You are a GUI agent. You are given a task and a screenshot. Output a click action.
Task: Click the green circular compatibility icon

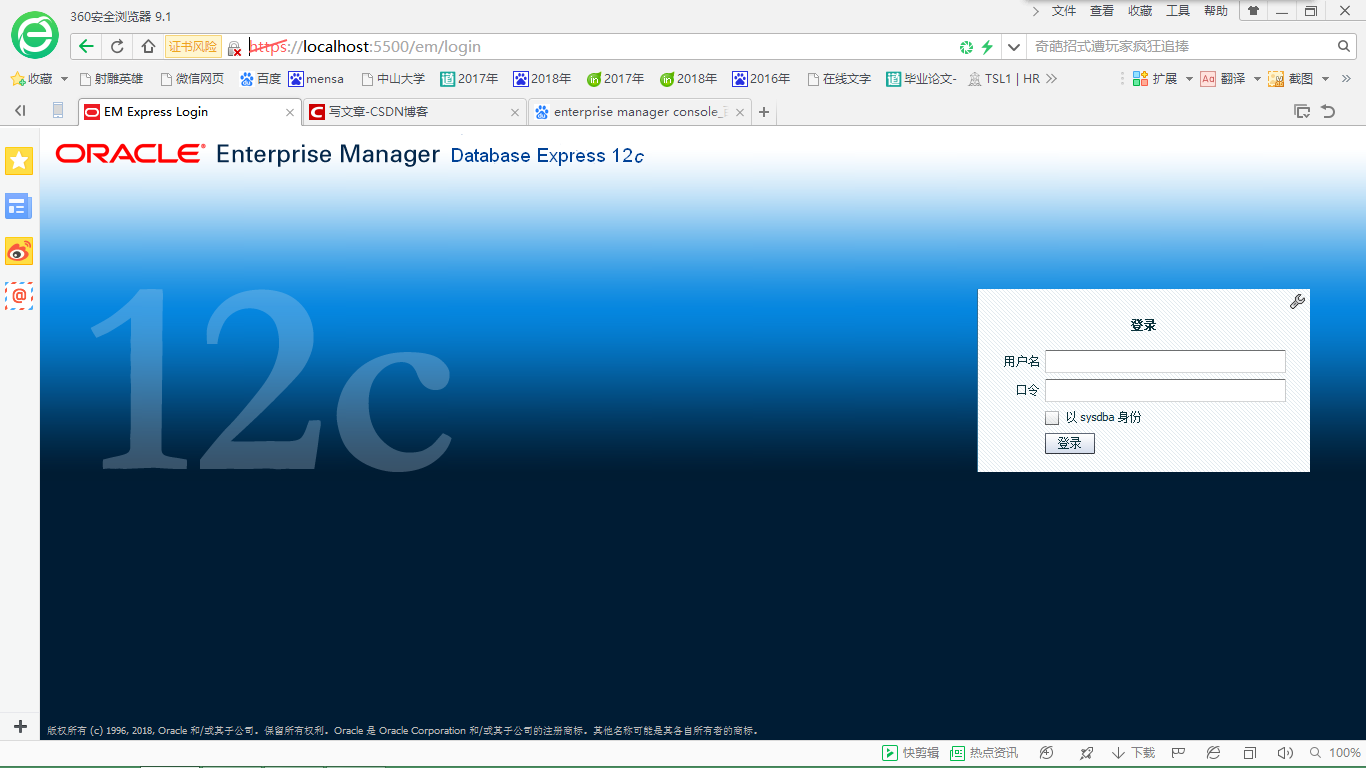[x=966, y=47]
